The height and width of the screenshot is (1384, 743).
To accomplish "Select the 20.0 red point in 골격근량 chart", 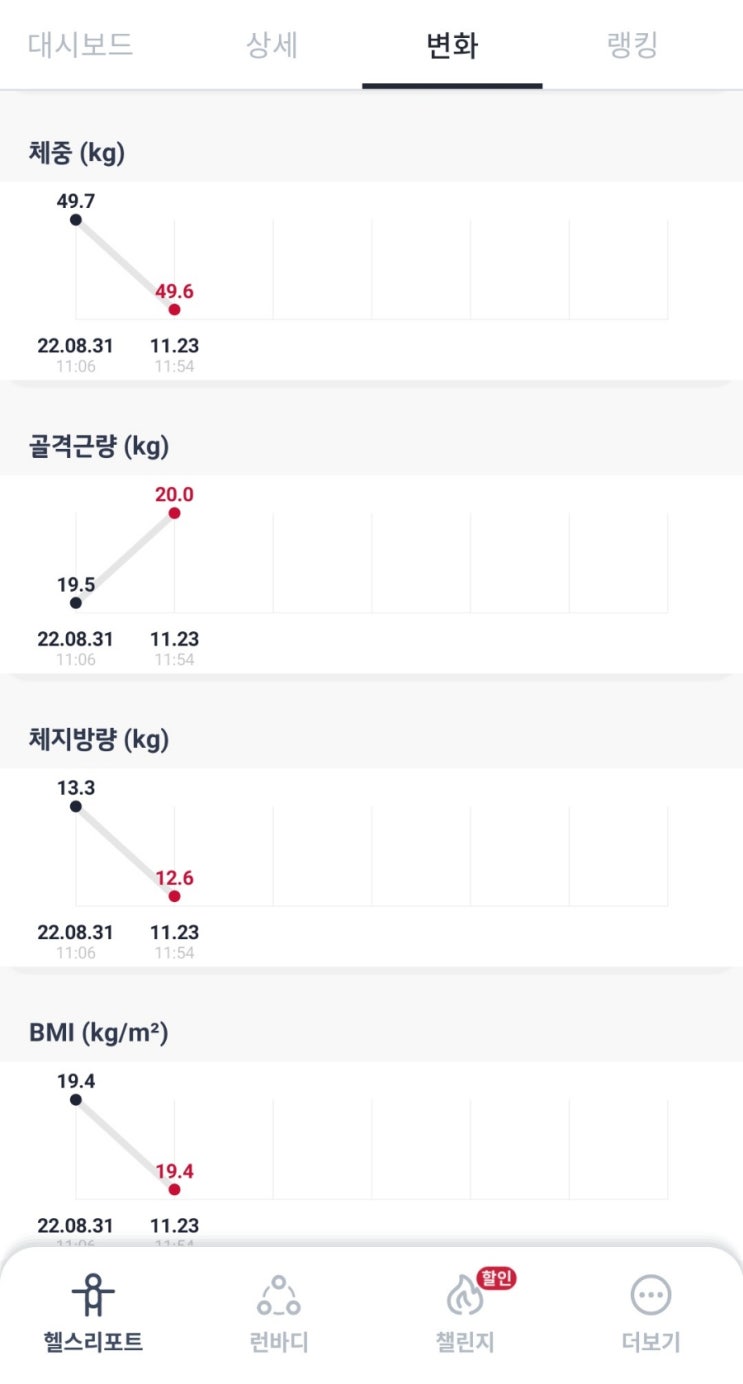I will click(x=174, y=513).
